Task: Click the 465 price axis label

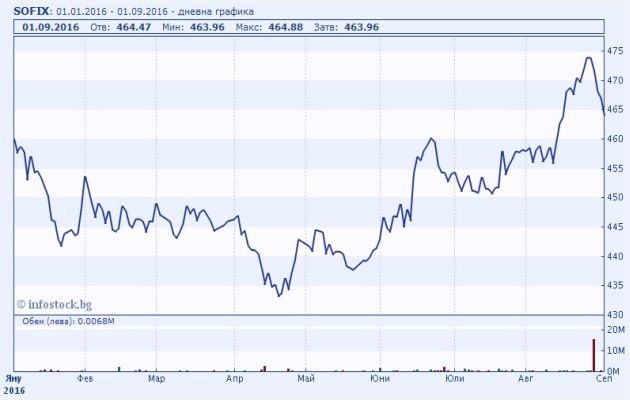Action: point(615,109)
